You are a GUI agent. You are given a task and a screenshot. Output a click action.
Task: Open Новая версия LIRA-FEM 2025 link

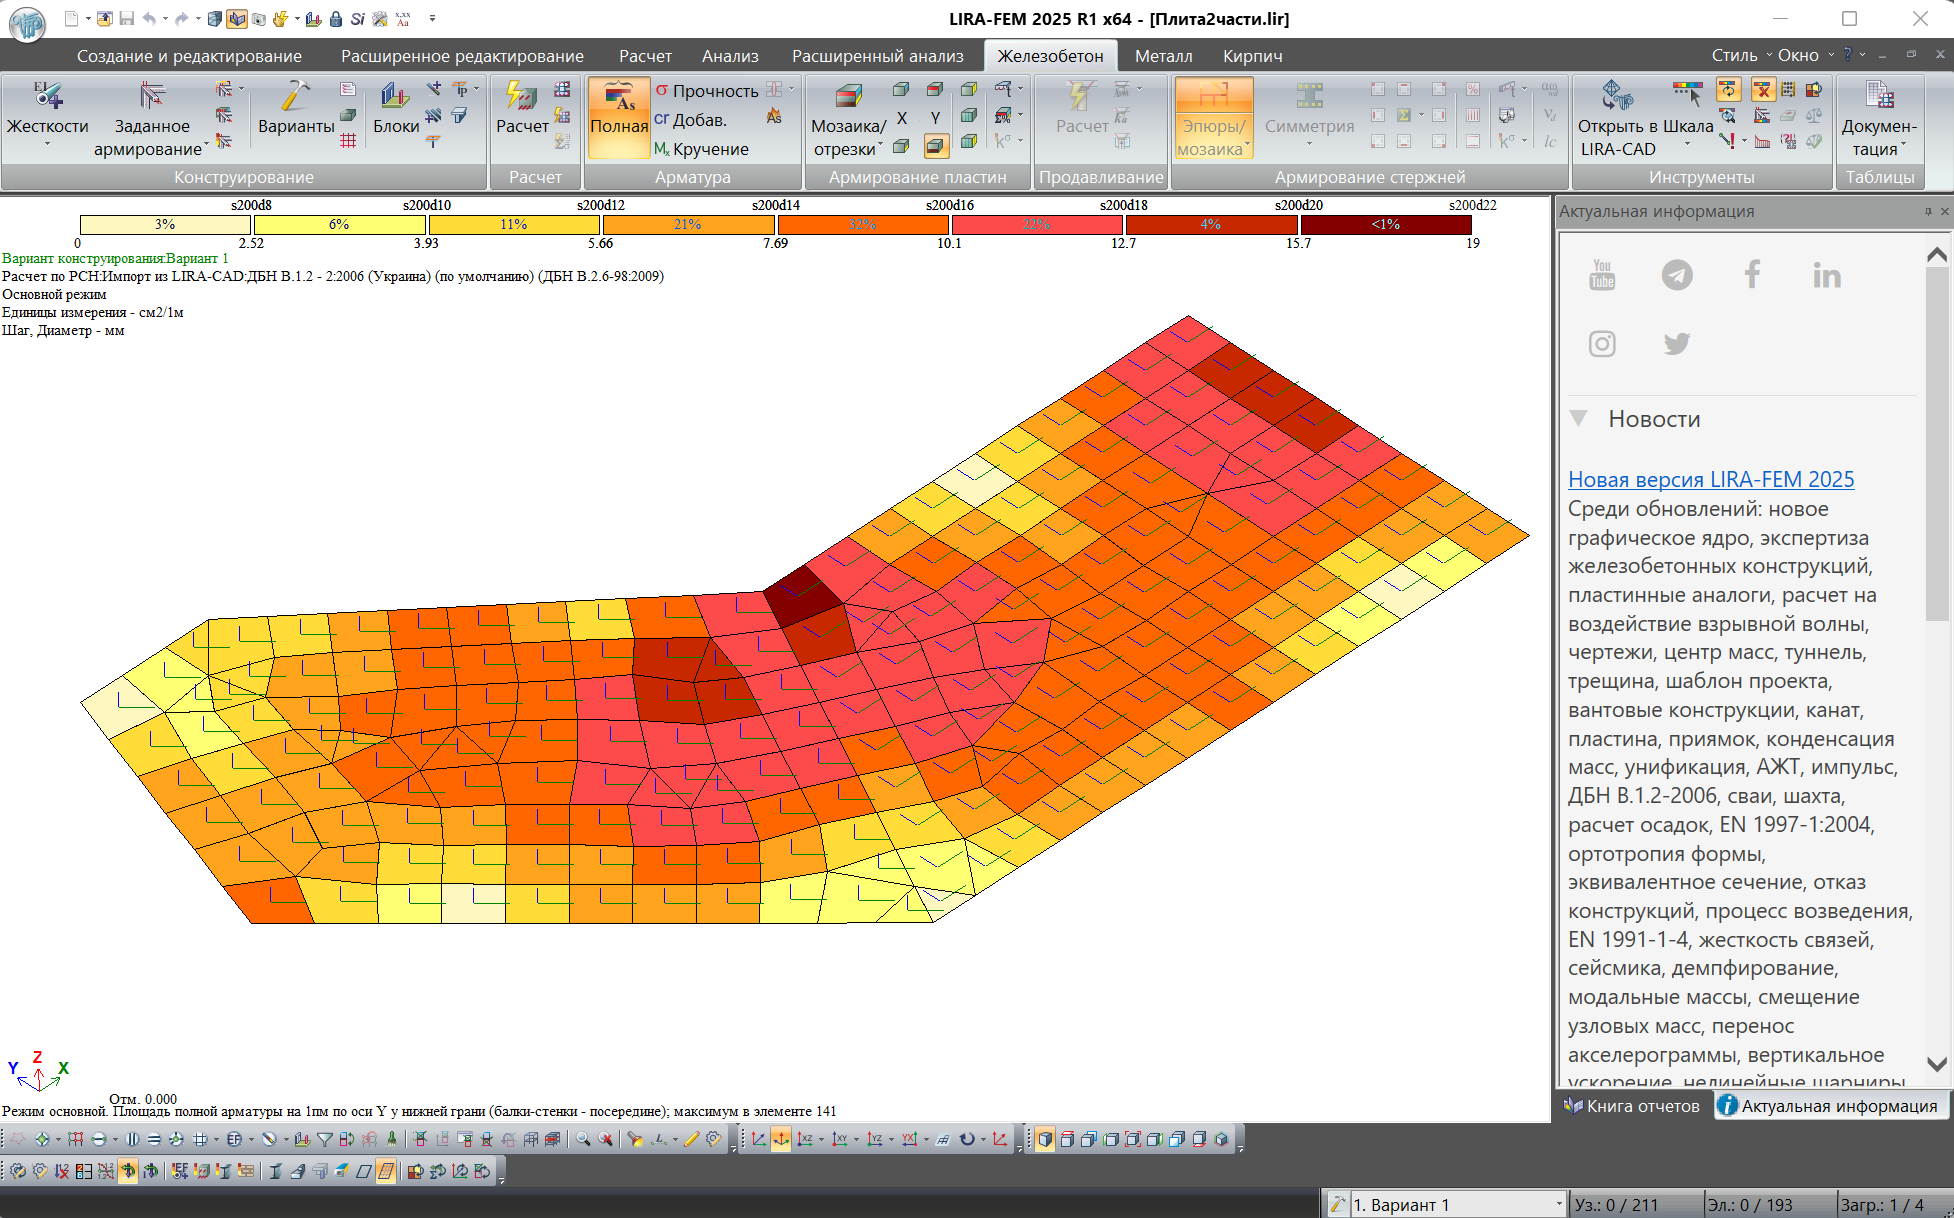coord(1710,479)
